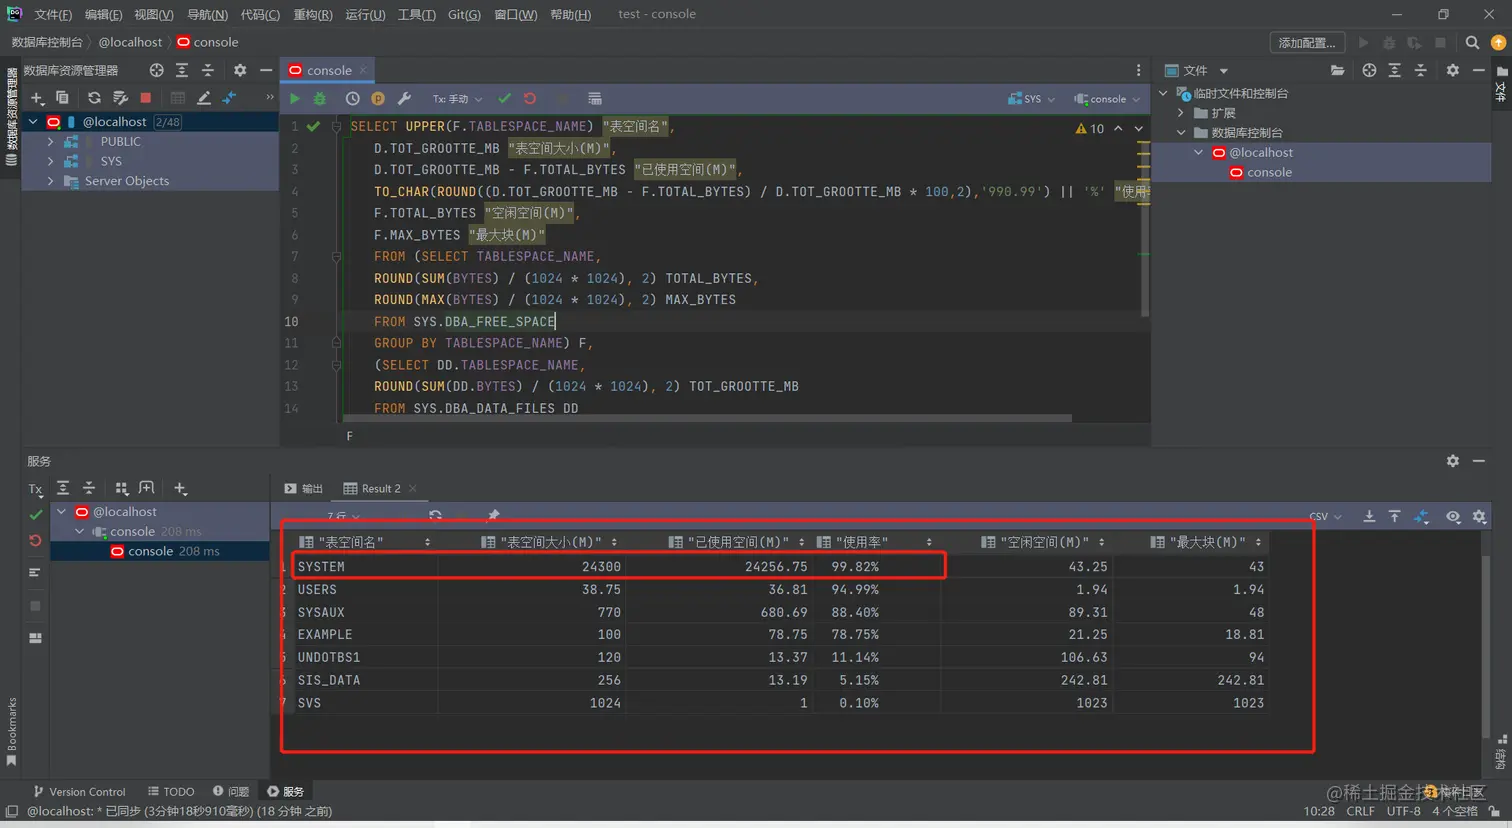Expand the PUBLIC schema node
Screen dimensions: 1512x828
(50, 142)
